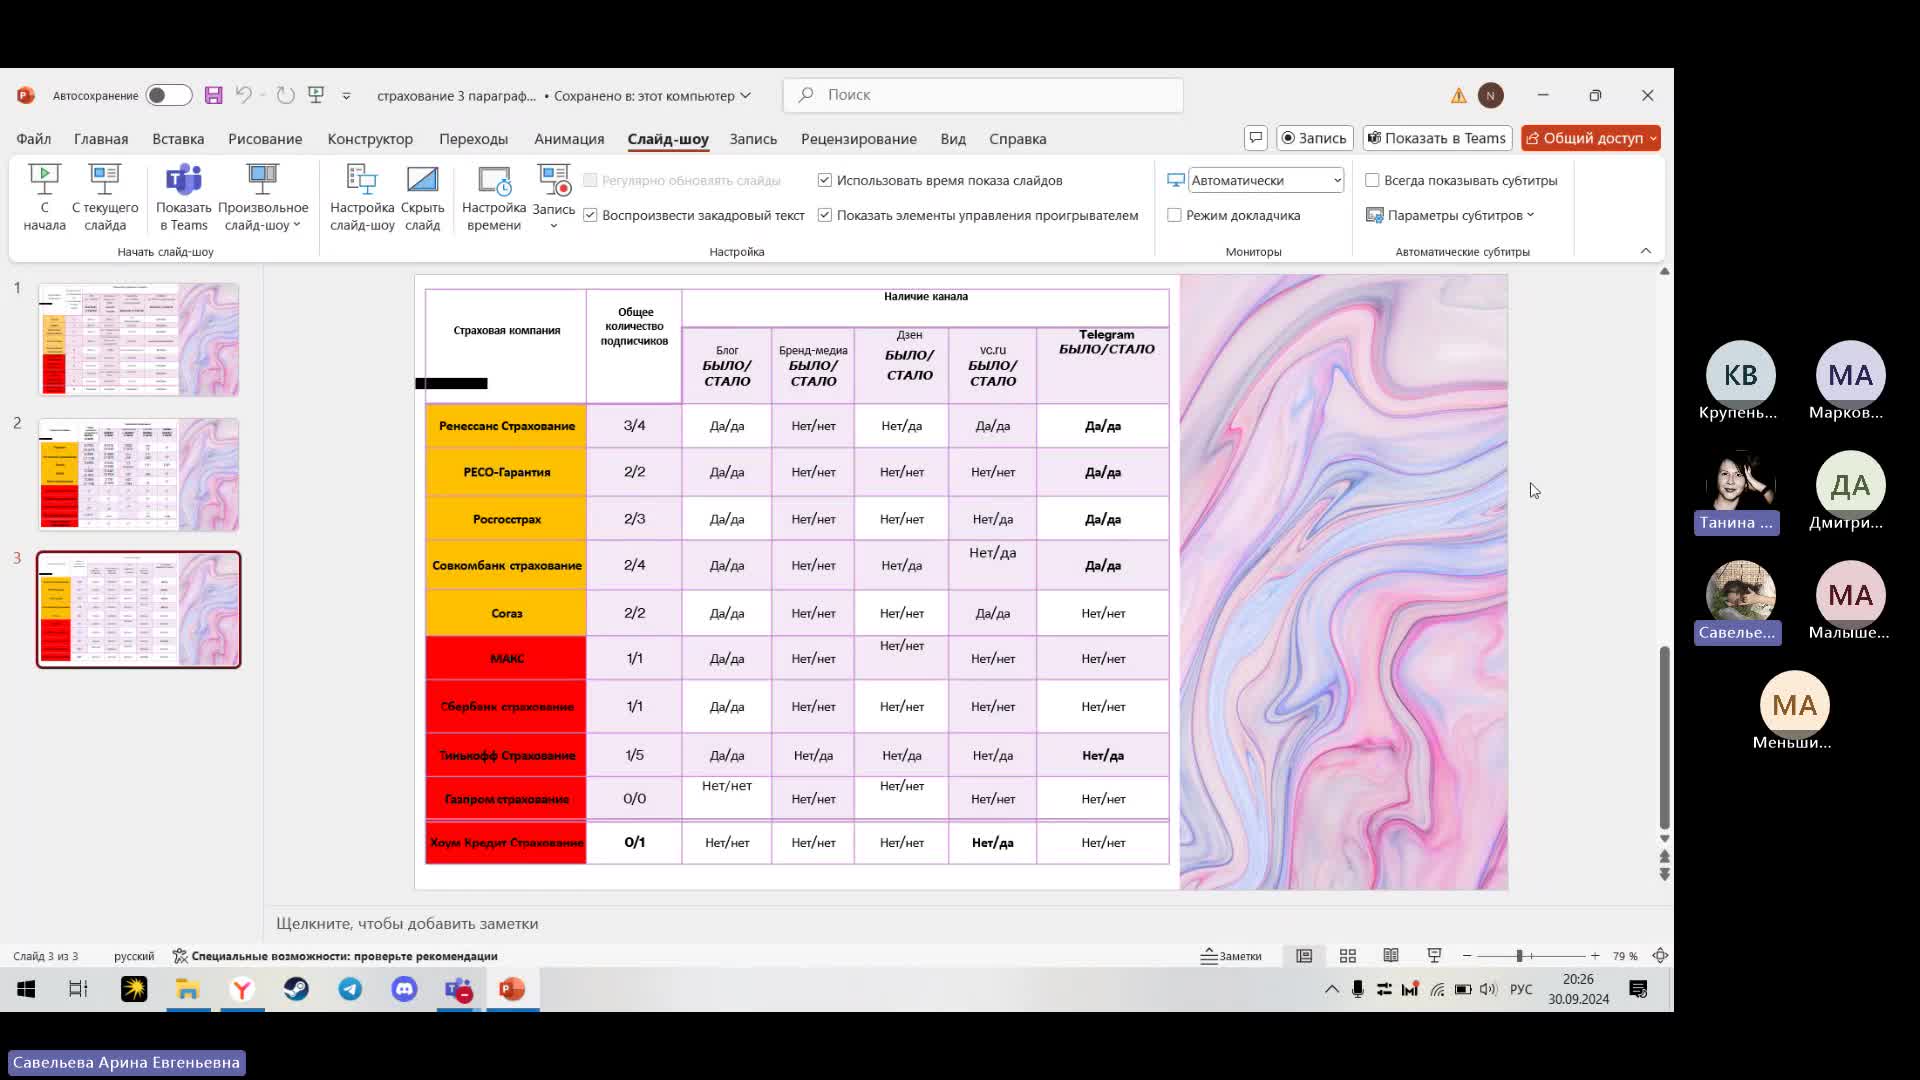Click zoom out minus button
The image size is (1920, 1080).
click(1467, 956)
